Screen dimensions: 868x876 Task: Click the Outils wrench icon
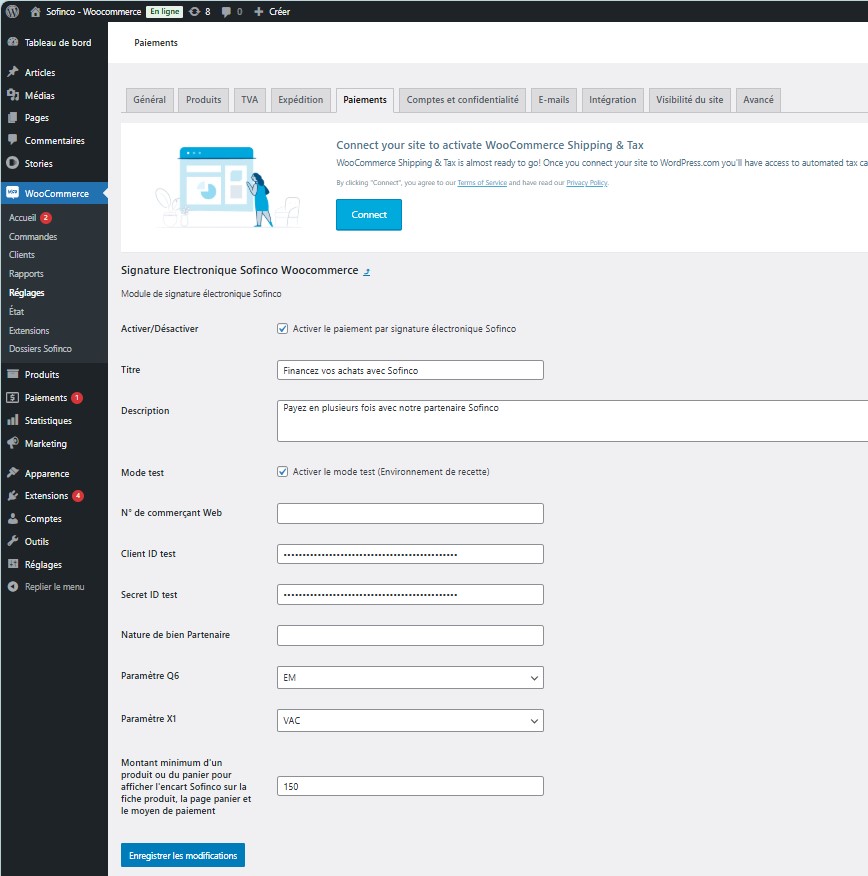click(13, 541)
